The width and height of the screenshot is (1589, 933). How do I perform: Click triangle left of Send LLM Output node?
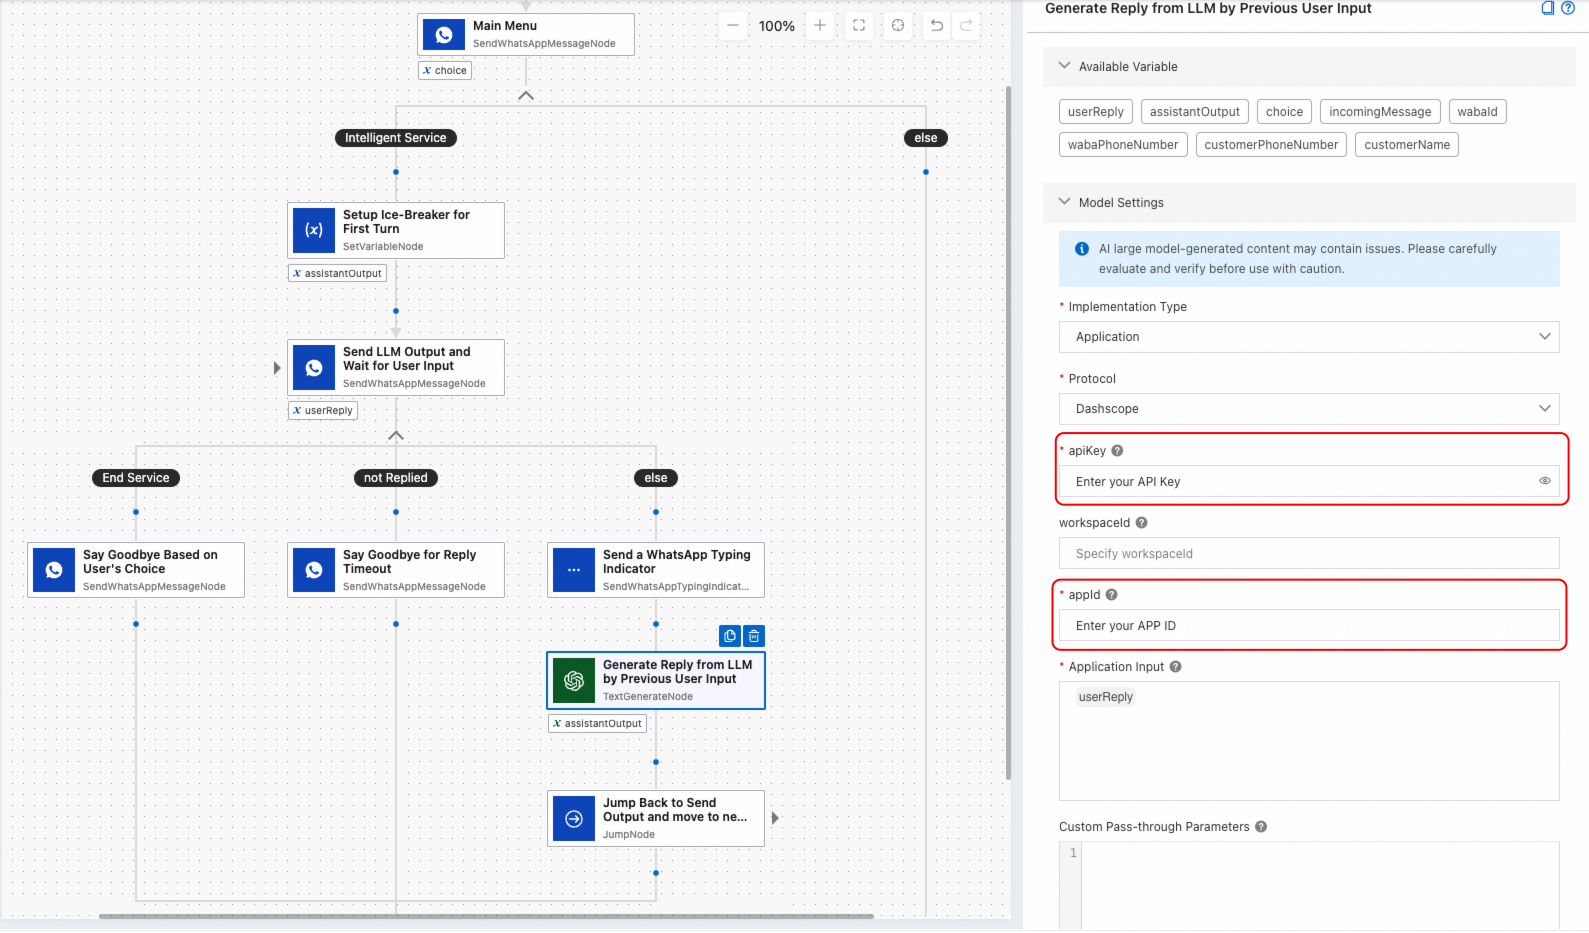[x=277, y=368]
